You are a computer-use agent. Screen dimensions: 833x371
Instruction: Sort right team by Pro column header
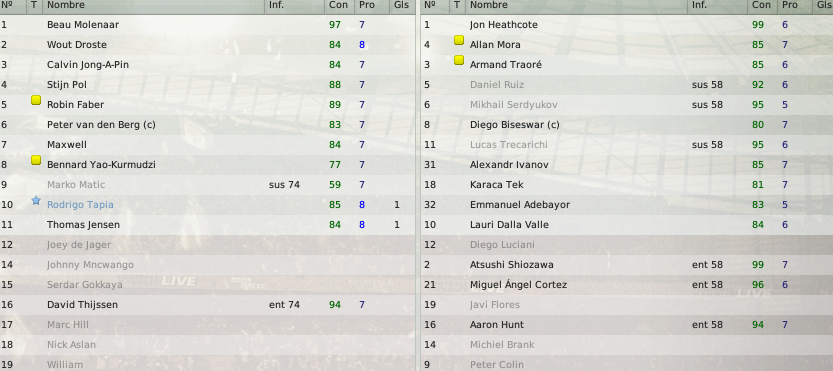point(792,5)
